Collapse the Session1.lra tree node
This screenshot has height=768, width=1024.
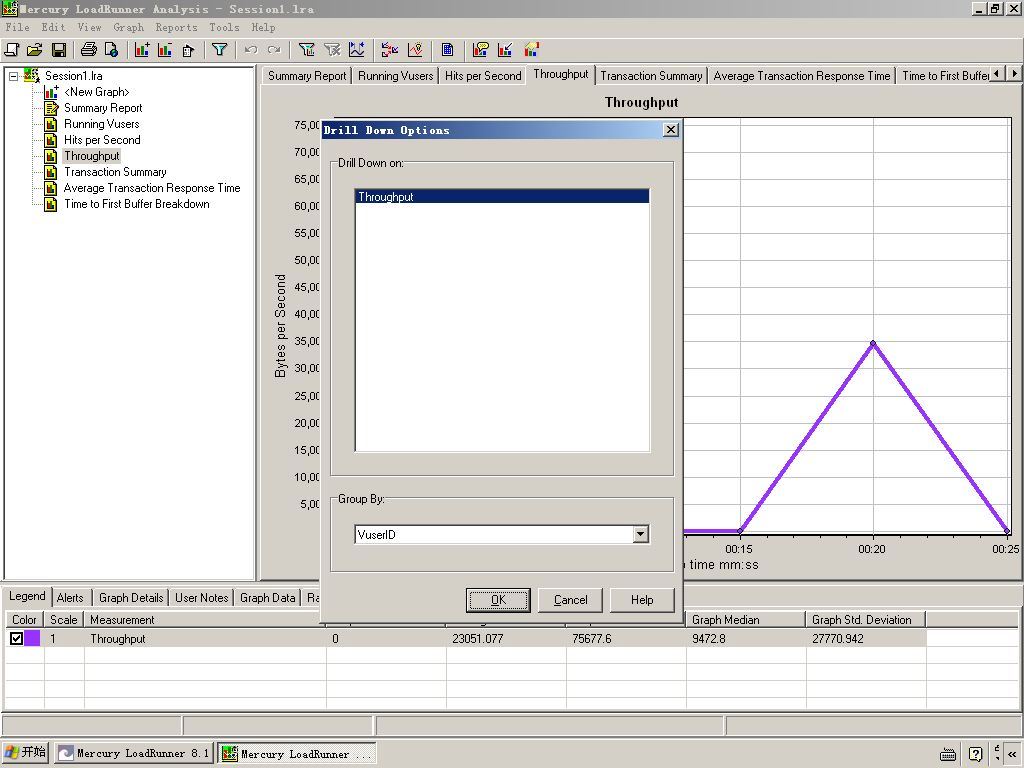point(13,76)
